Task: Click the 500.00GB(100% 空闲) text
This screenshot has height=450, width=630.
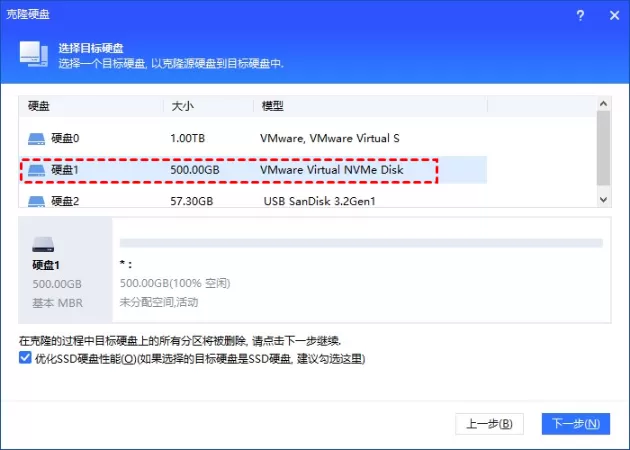Action: click(x=175, y=283)
